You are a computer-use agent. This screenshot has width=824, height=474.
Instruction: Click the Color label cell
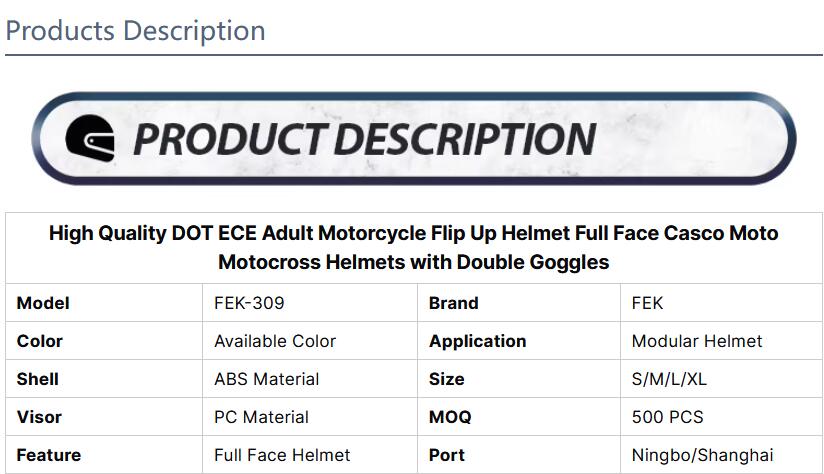coord(104,341)
